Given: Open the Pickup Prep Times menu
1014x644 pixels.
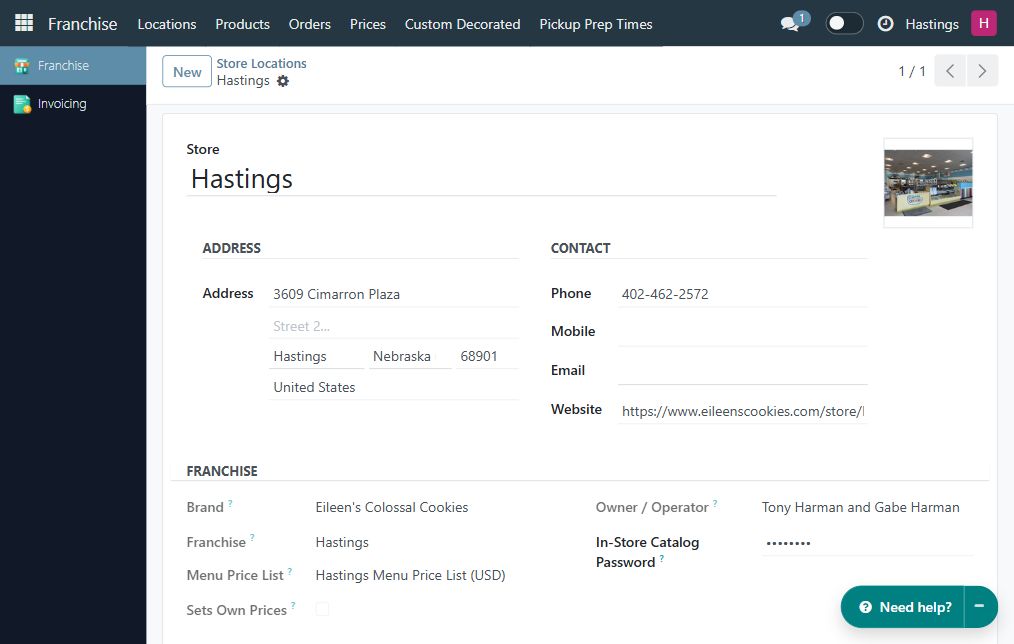Looking at the screenshot, I should click(x=596, y=24).
